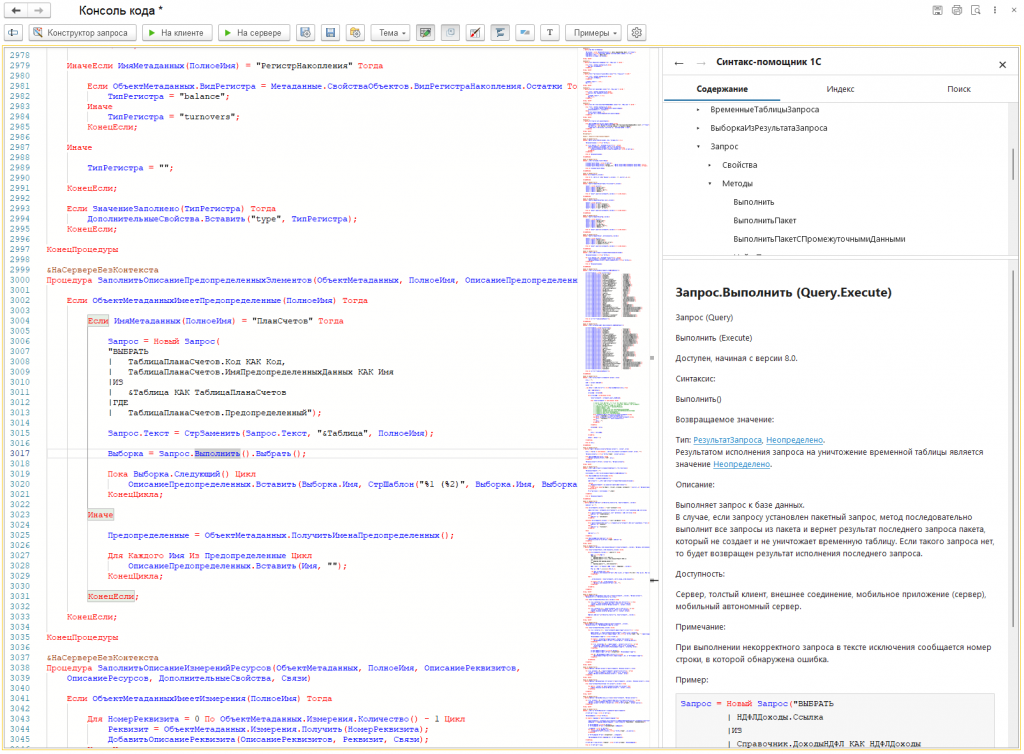This screenshot has height=754, width=1024.
Task: Select Выполнить in the syntax tree
Action: click(754, 202)
